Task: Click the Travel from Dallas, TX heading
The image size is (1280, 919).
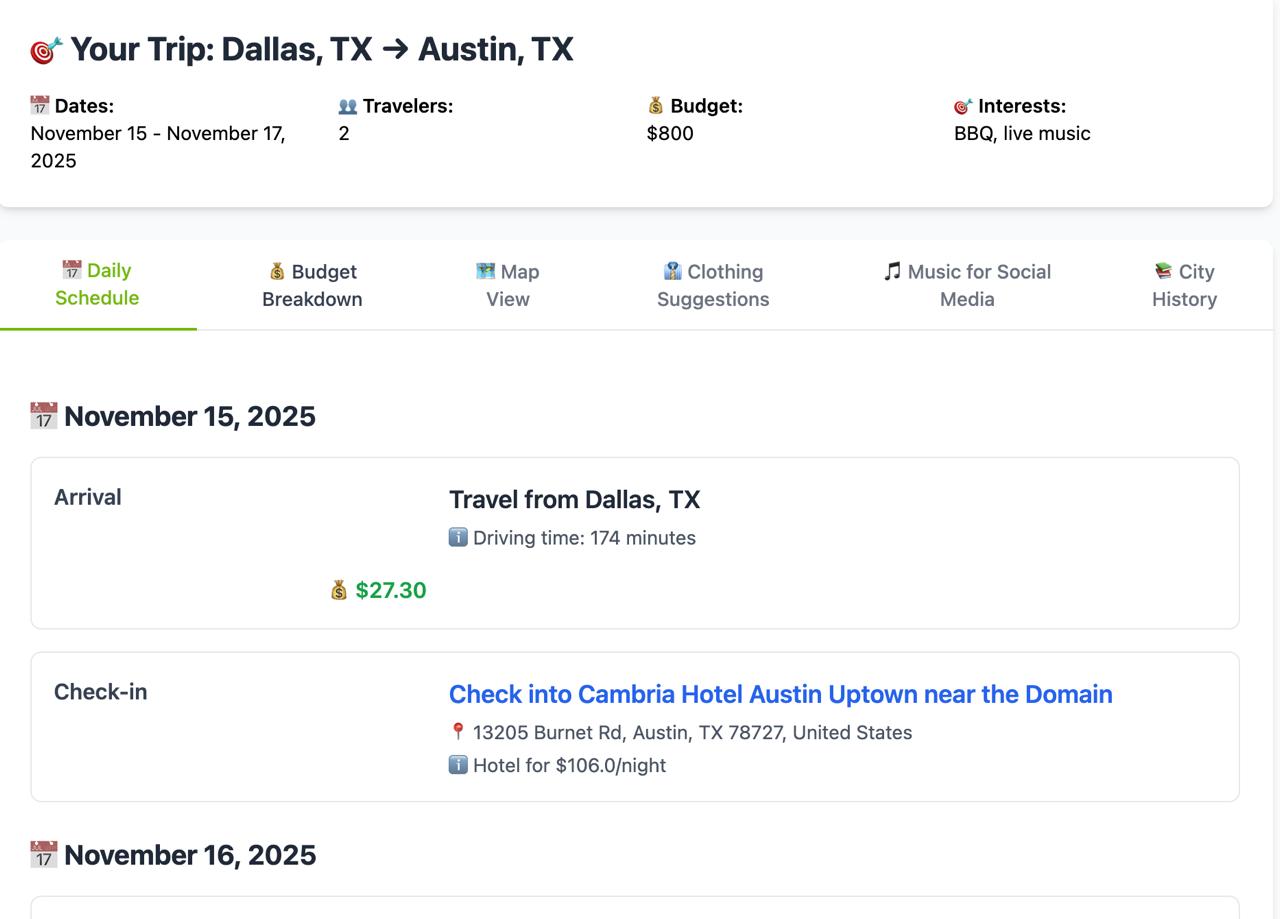Action: [574, 499]
